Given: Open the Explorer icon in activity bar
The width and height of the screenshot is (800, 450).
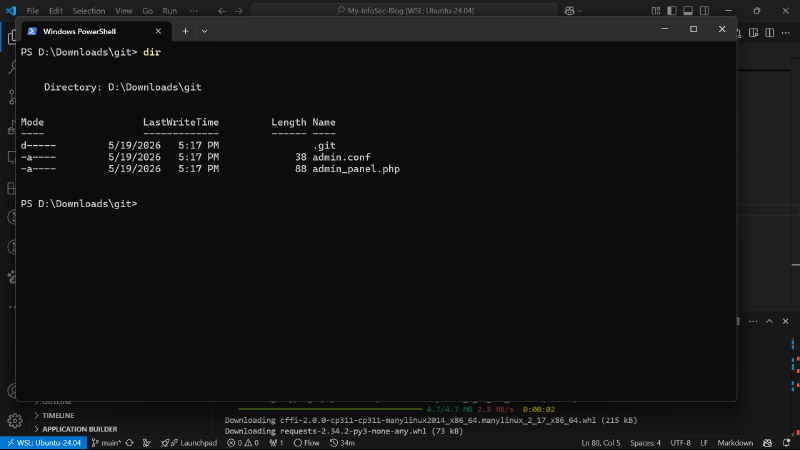Looking at the screenshot, I should coord(10,37).
